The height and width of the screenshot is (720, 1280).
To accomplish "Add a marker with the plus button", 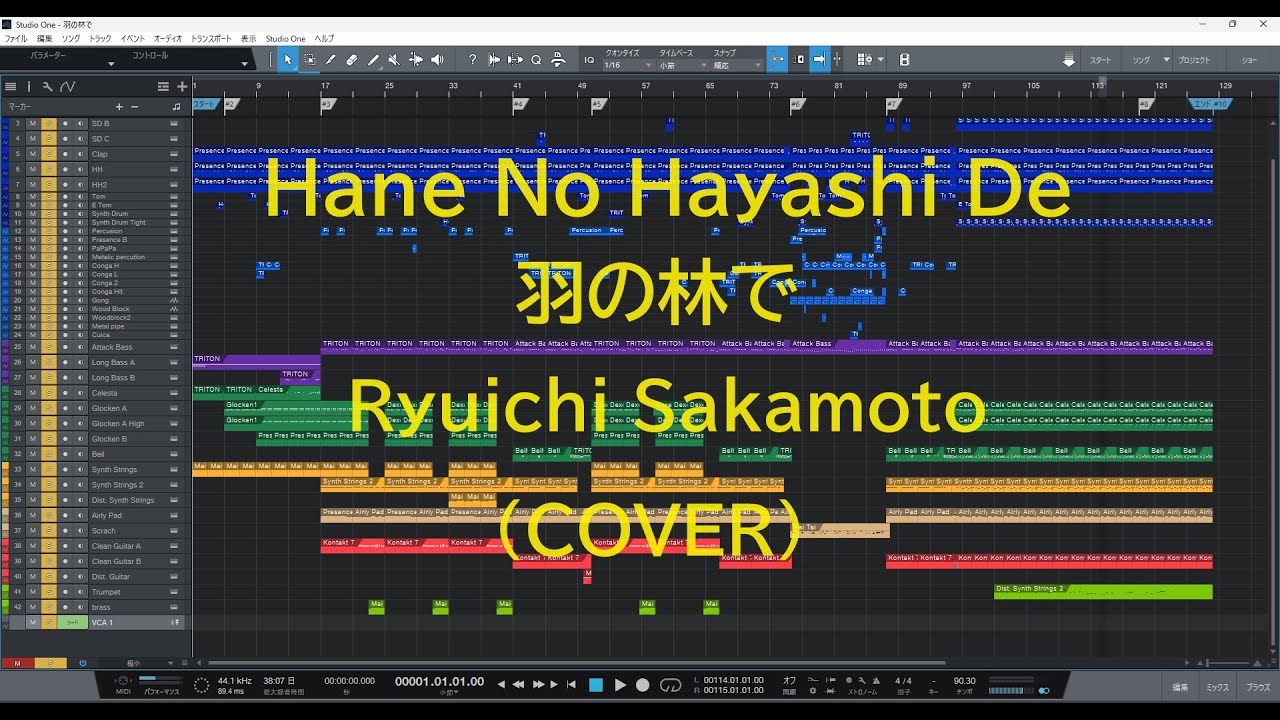I will tap(119, 106).
